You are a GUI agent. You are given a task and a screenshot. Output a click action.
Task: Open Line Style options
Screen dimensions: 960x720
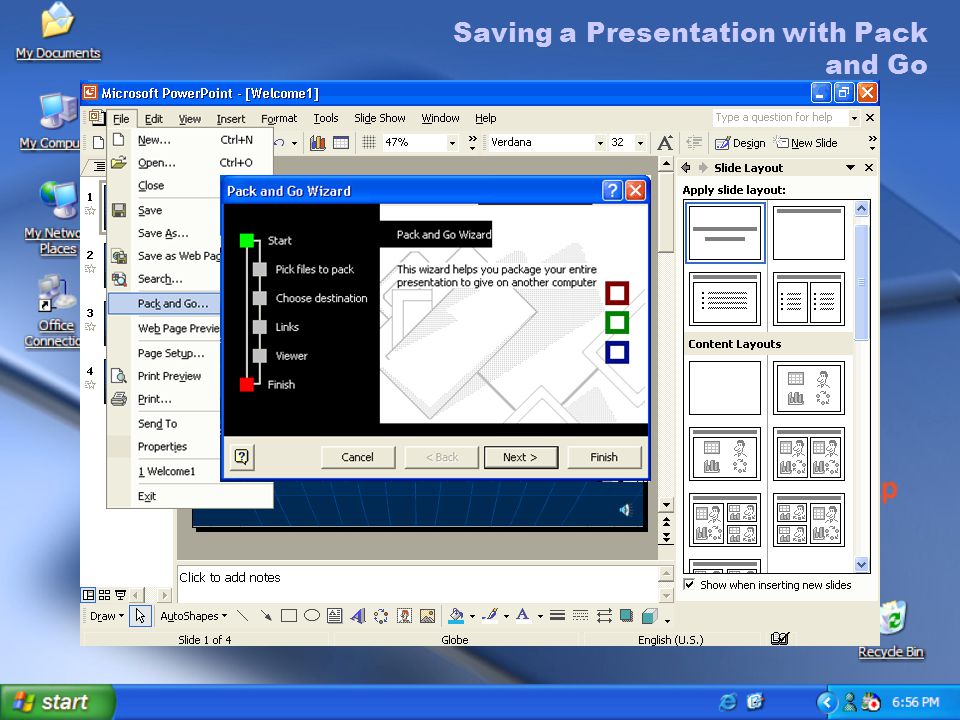point(557,615)
